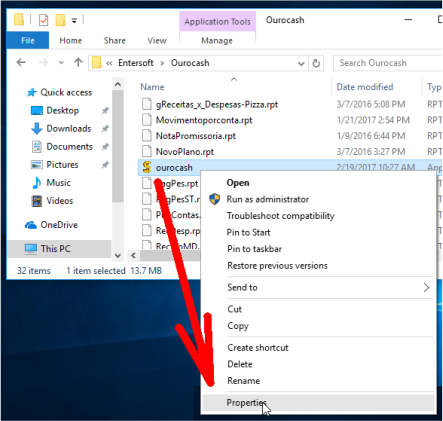The height and width of the screenshot is (421, 443).
Task: Open the recent locations dropdown arrow
Action: [61, 62]
